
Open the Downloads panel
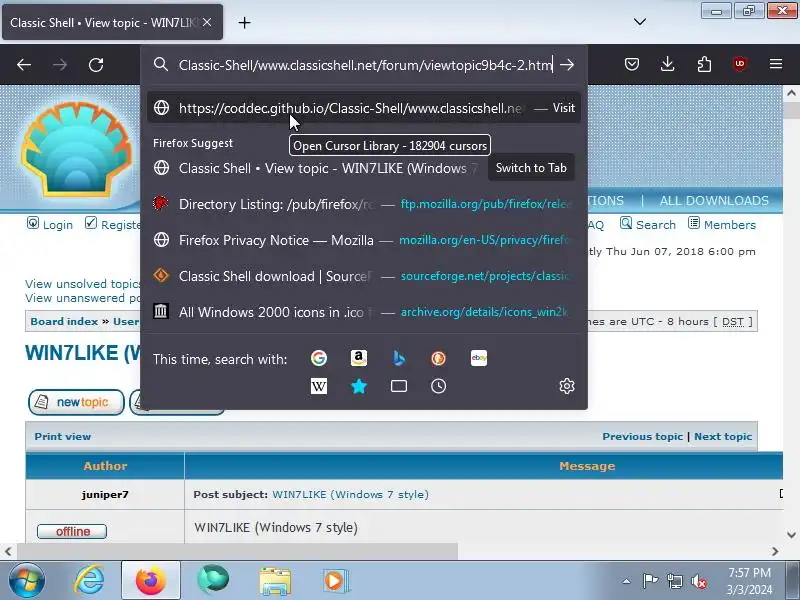[667, 64]
